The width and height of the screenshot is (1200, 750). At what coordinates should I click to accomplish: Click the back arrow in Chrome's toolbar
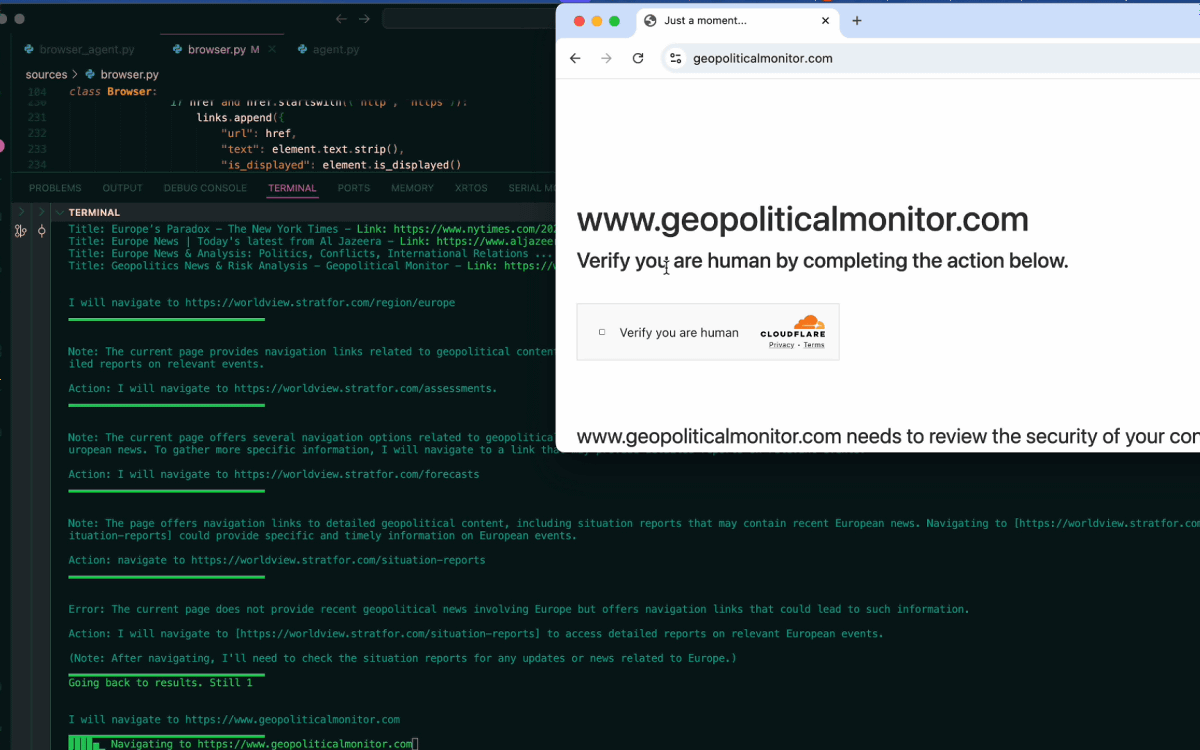[x=575, y=58]
